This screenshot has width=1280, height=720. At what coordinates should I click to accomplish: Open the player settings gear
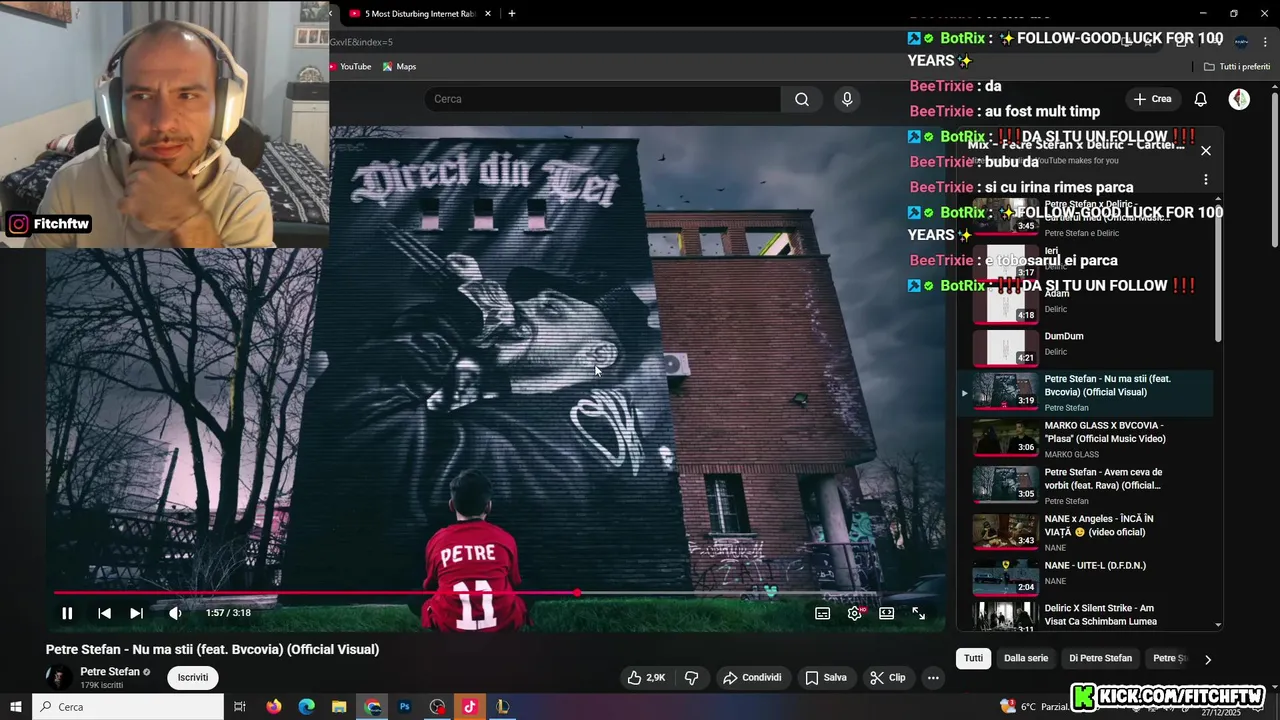pos(855,613)
